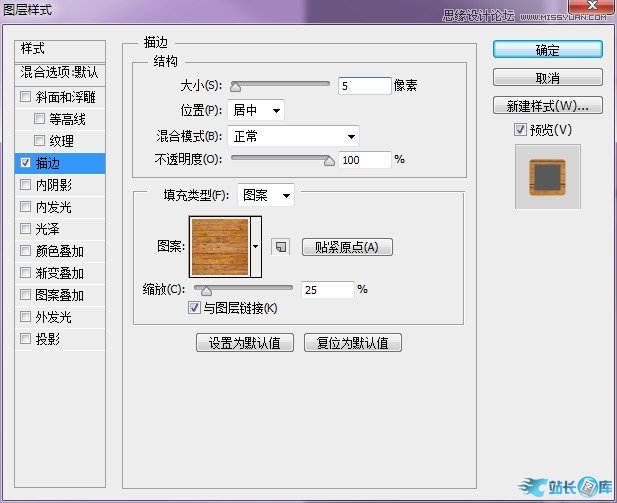
Task: Toggle the 预览 preview checkbox
Action: [519, 129]
